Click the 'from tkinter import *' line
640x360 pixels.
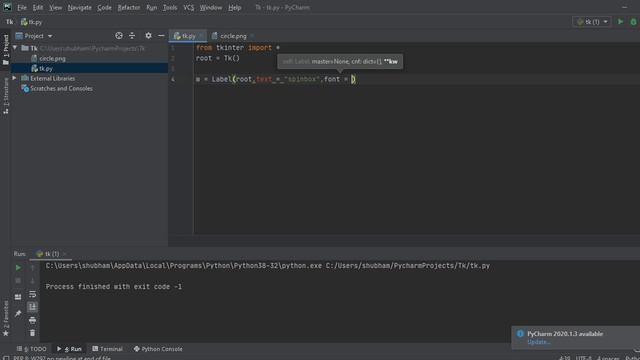tap(238, 48)
